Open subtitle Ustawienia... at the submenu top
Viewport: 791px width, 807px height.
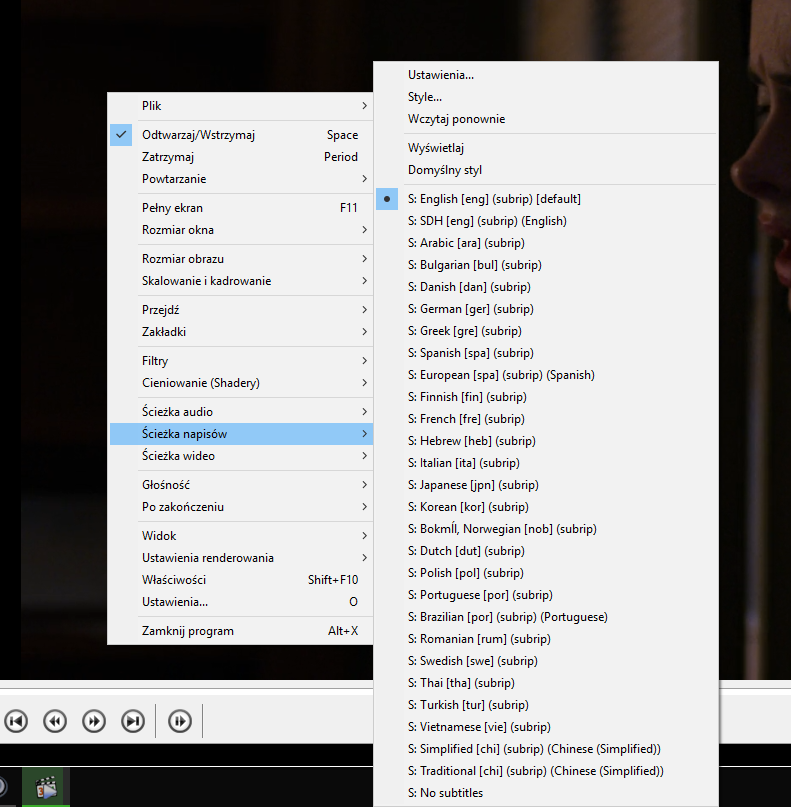point(441,75)
